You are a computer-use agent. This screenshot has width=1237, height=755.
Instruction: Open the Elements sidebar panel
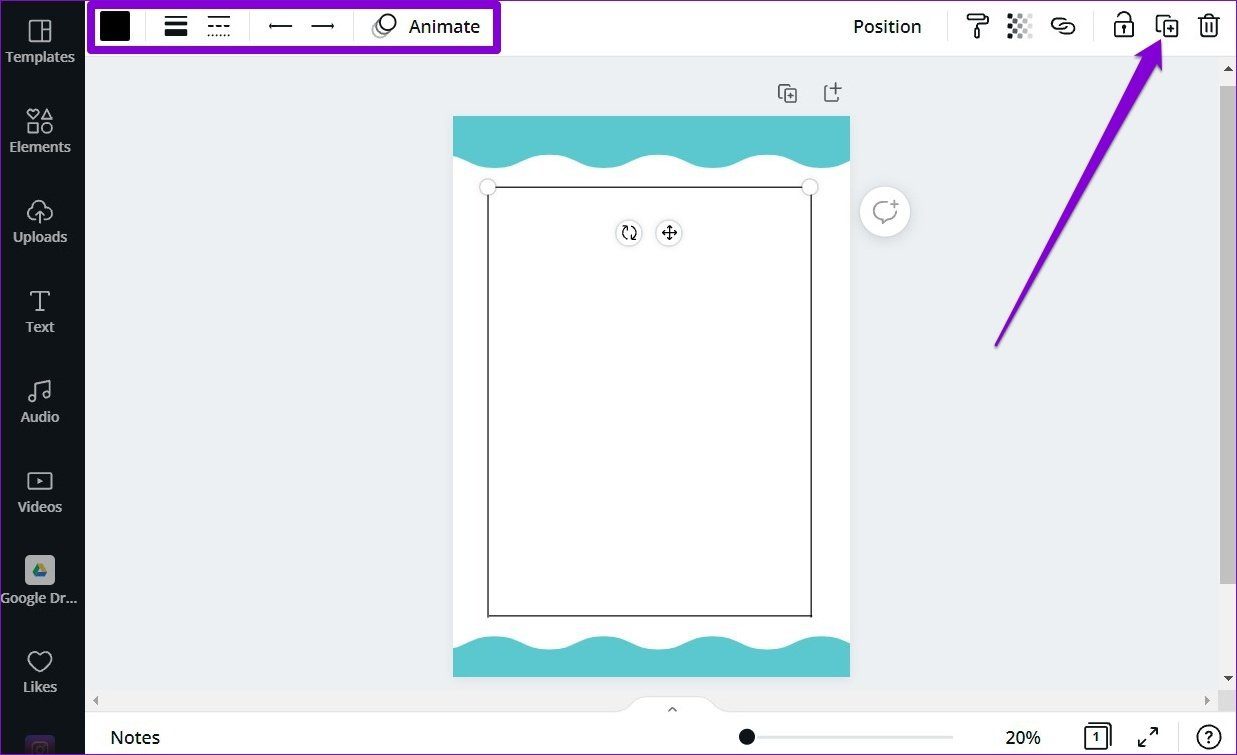tap(40, 131)
